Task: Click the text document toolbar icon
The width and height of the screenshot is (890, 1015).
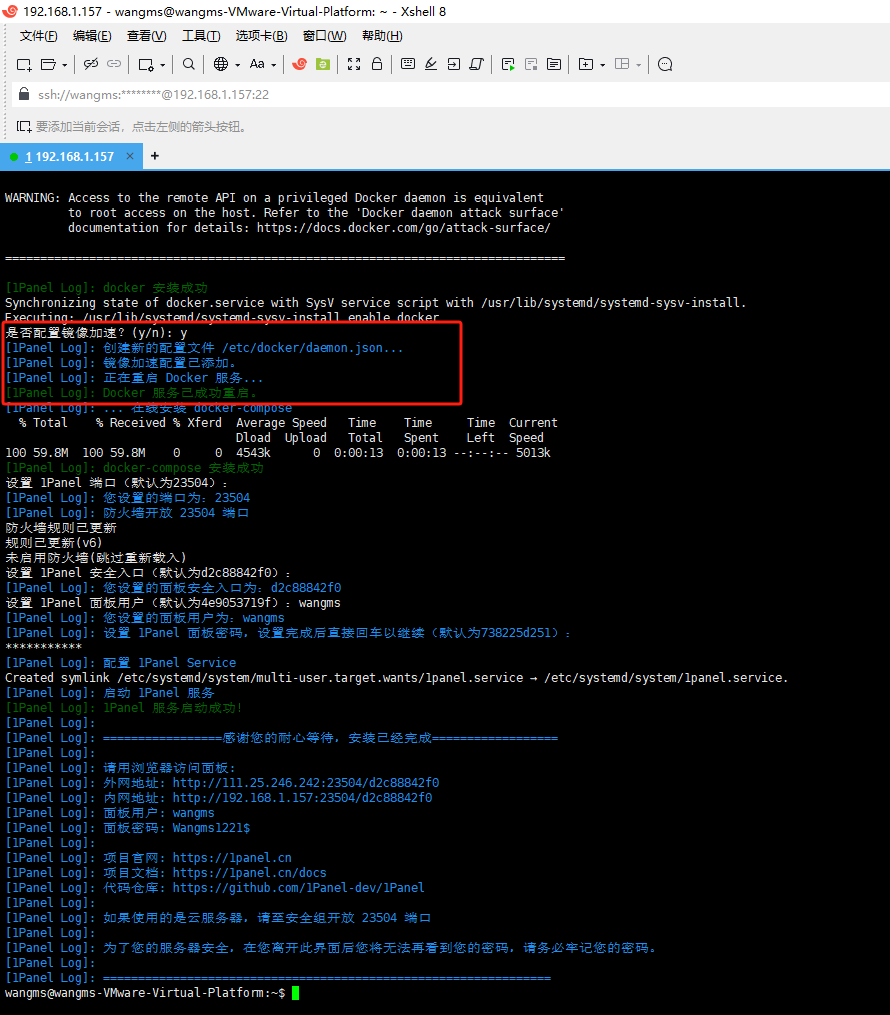Action: click(x=554, y=63)
